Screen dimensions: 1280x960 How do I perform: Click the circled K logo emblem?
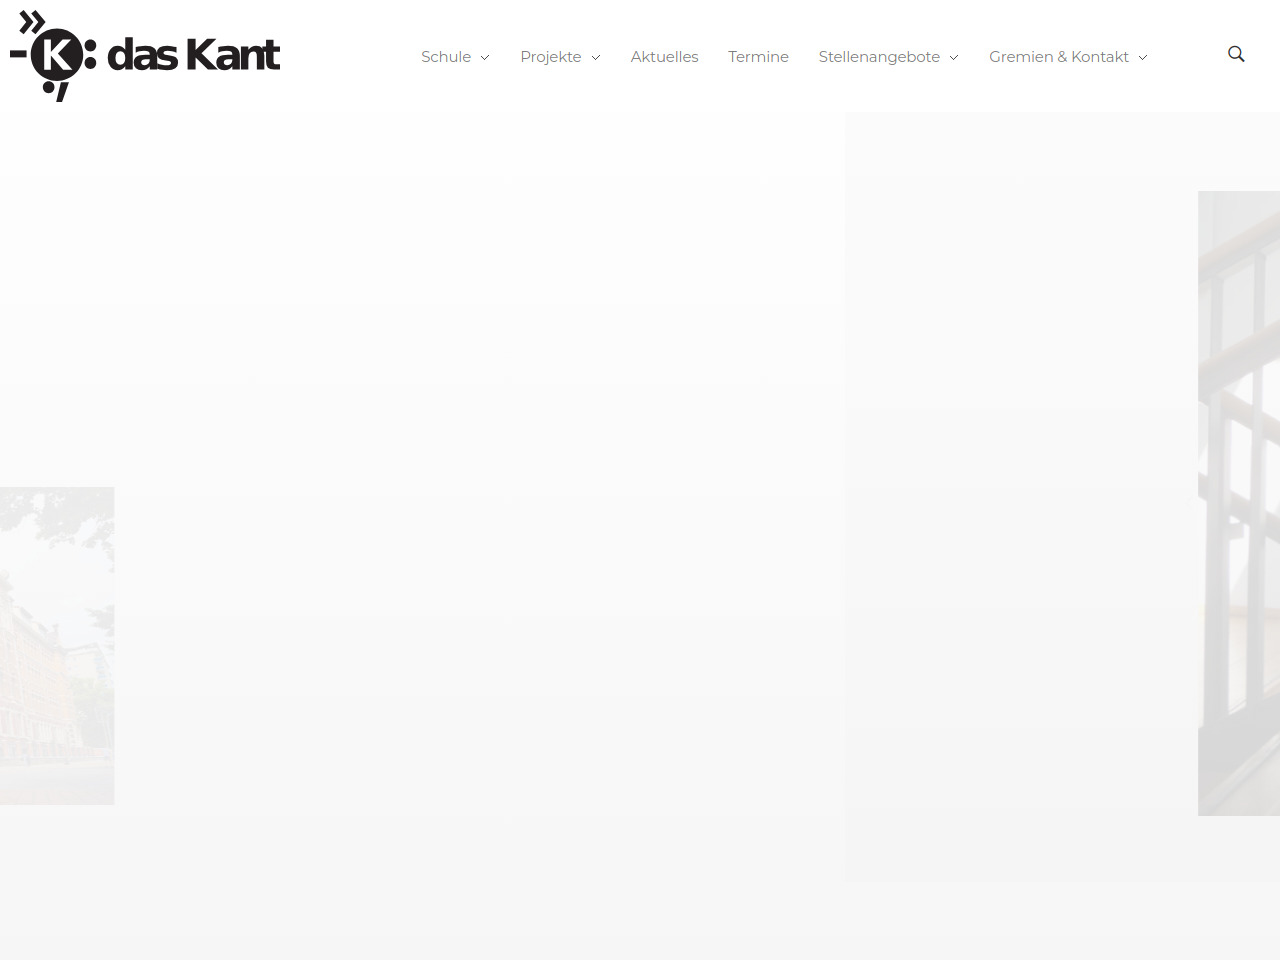pyautogui.click(x=56, y=55)
